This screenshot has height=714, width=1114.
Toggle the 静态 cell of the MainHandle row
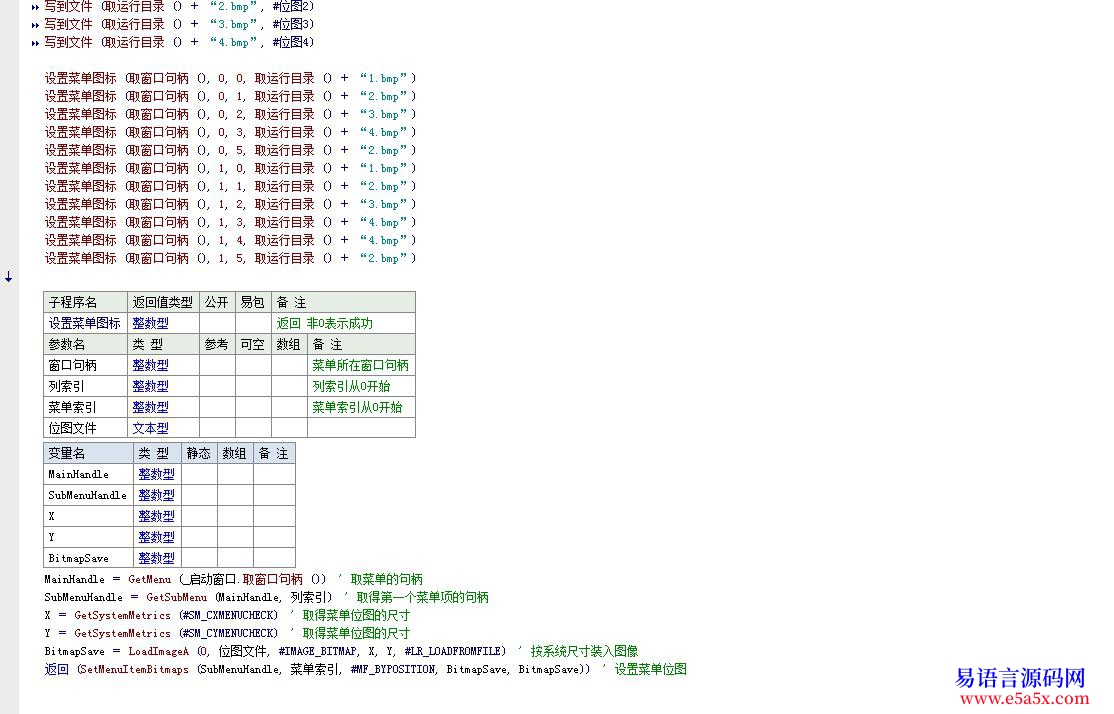click(199, 474)
